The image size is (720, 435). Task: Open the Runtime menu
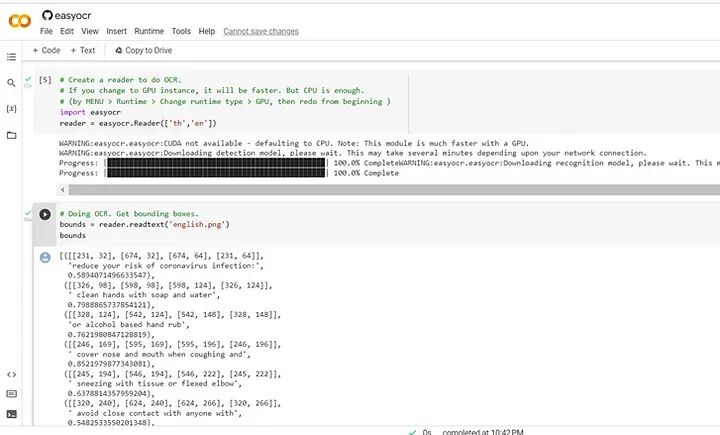(x=149, y=31)
